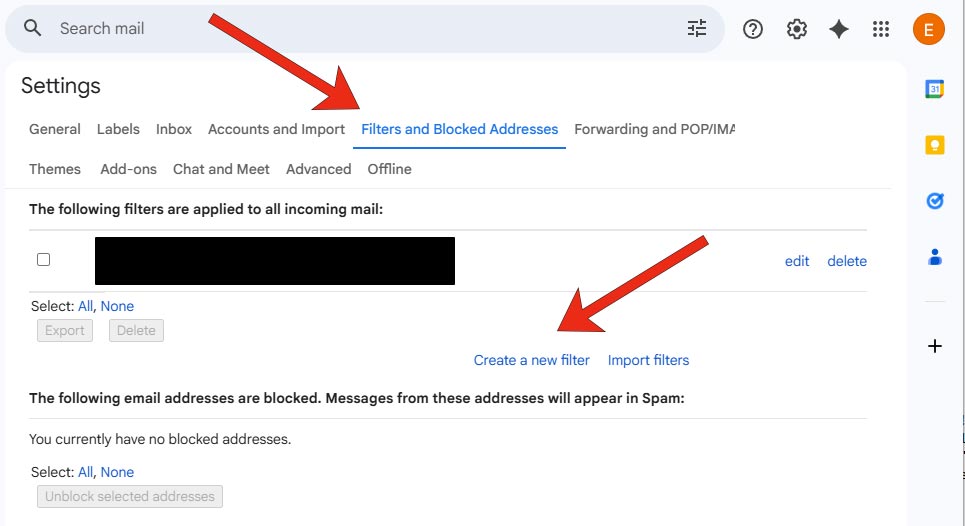Open the Gemini sparkle icon
This screenshot has height=526, width=965.
(x=839, y=29)
